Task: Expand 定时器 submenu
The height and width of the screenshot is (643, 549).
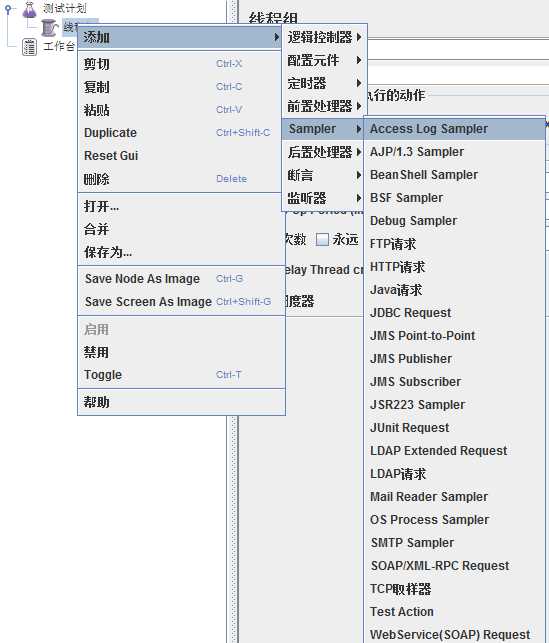Action: click(x=324, y=83)
